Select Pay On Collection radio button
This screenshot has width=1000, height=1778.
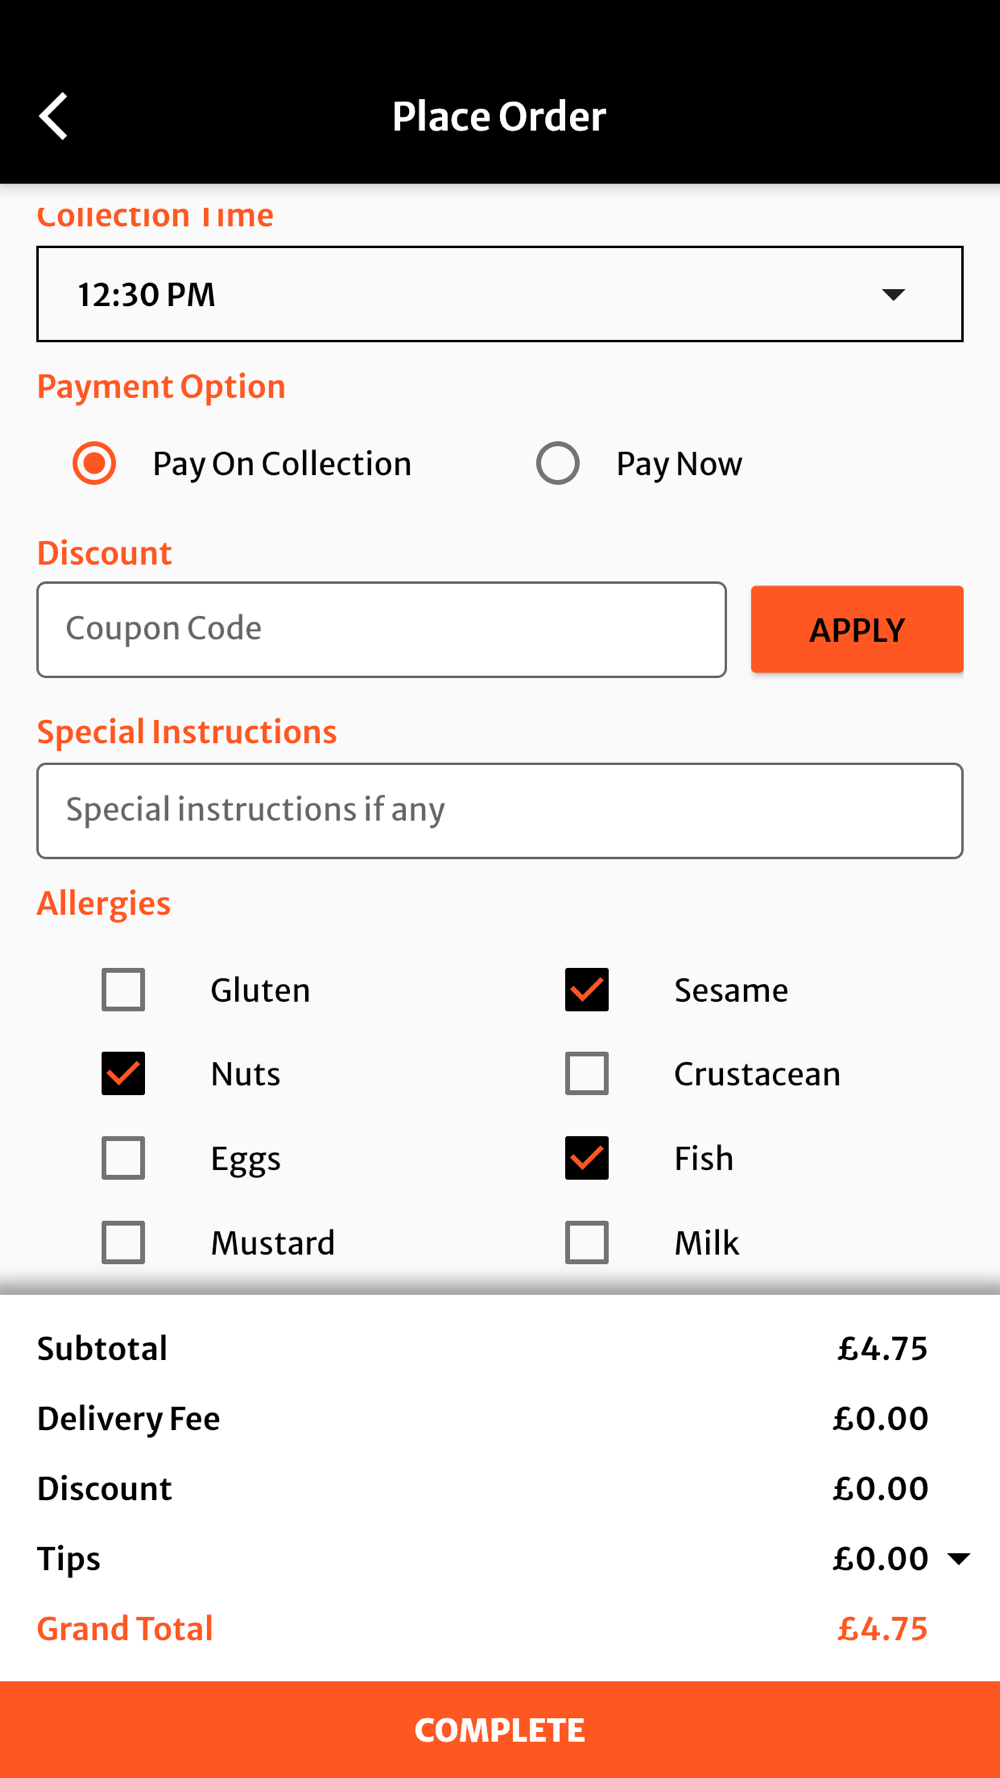coord(94,463)
